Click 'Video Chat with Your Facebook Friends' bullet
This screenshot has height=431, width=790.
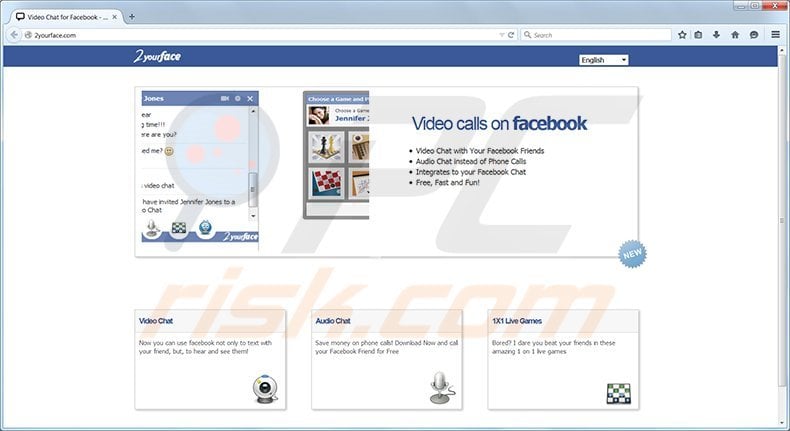[480, 151]
